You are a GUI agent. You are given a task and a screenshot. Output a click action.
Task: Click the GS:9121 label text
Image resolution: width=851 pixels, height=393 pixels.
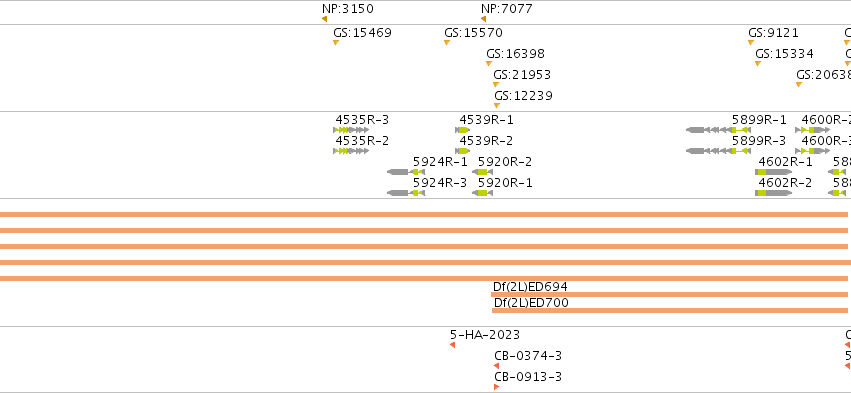[773, 33]
